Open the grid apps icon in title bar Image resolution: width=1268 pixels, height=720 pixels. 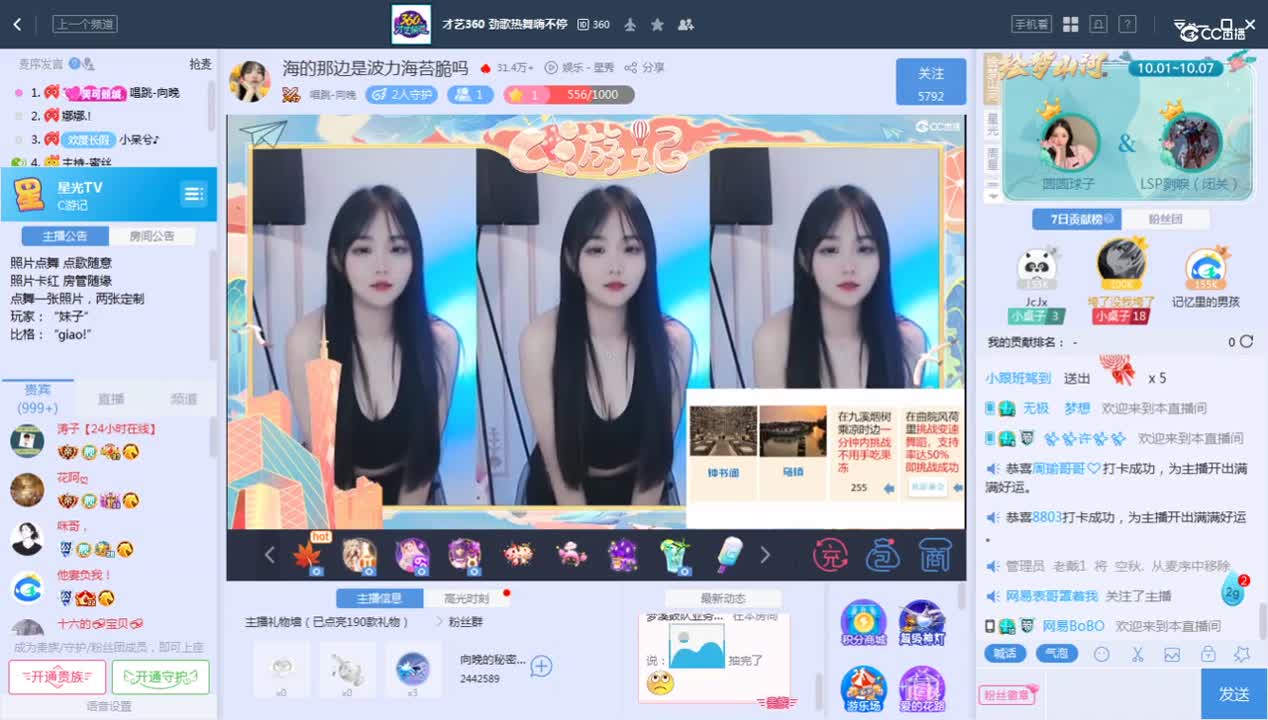click(x=1070, y=24)
